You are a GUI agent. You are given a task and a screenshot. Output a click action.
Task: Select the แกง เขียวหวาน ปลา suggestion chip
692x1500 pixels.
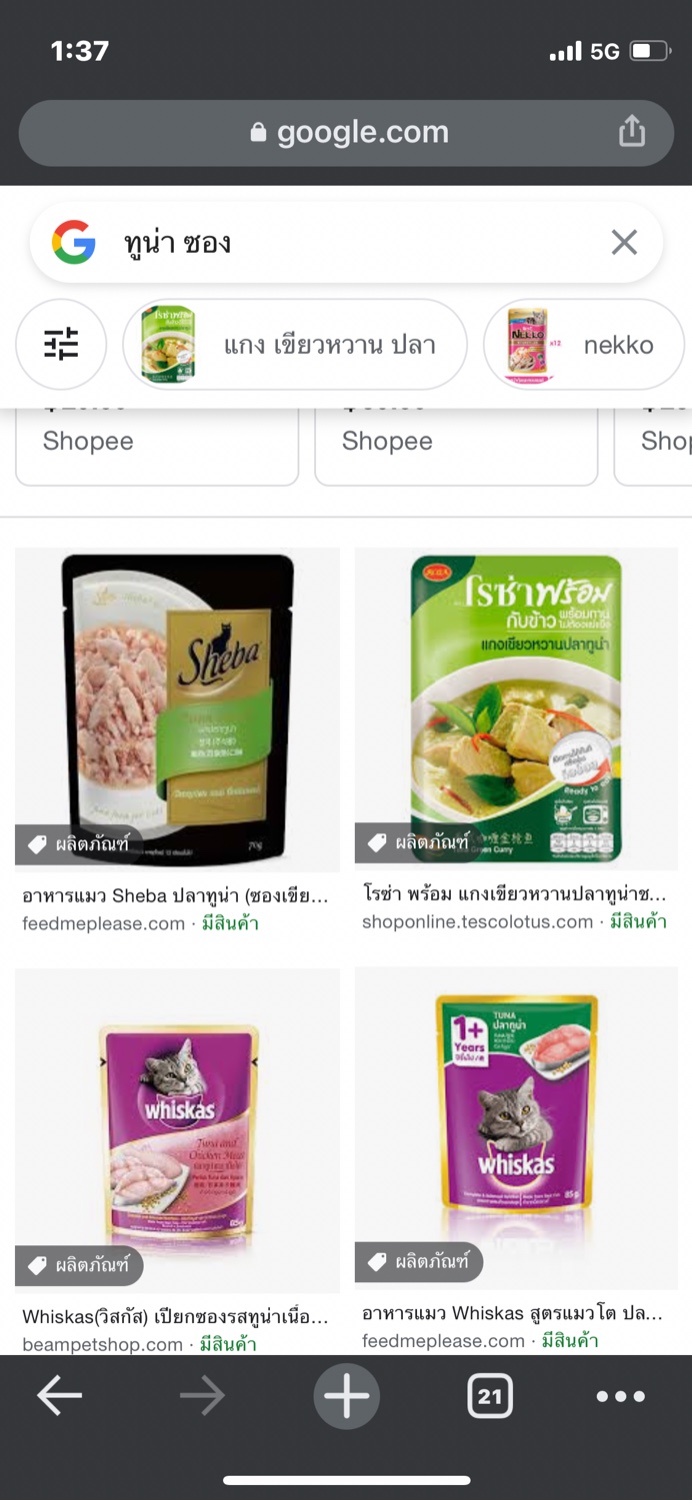(x=295, y=344)
